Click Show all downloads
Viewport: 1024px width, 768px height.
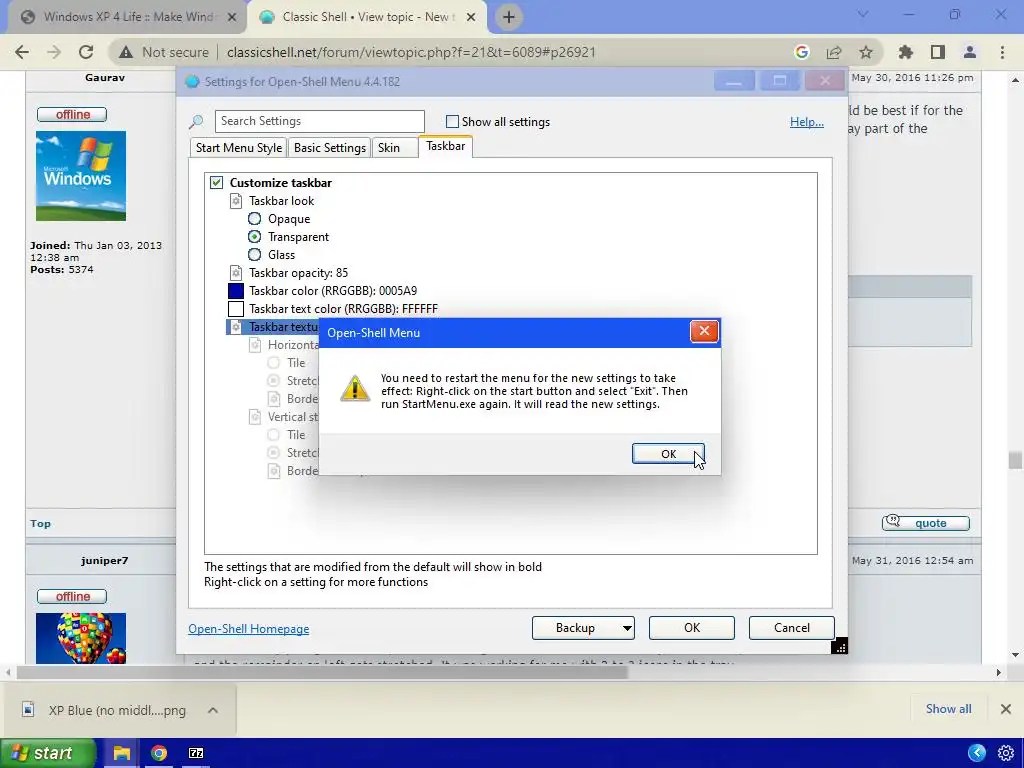pyautogui.click(x=948, y=709)
